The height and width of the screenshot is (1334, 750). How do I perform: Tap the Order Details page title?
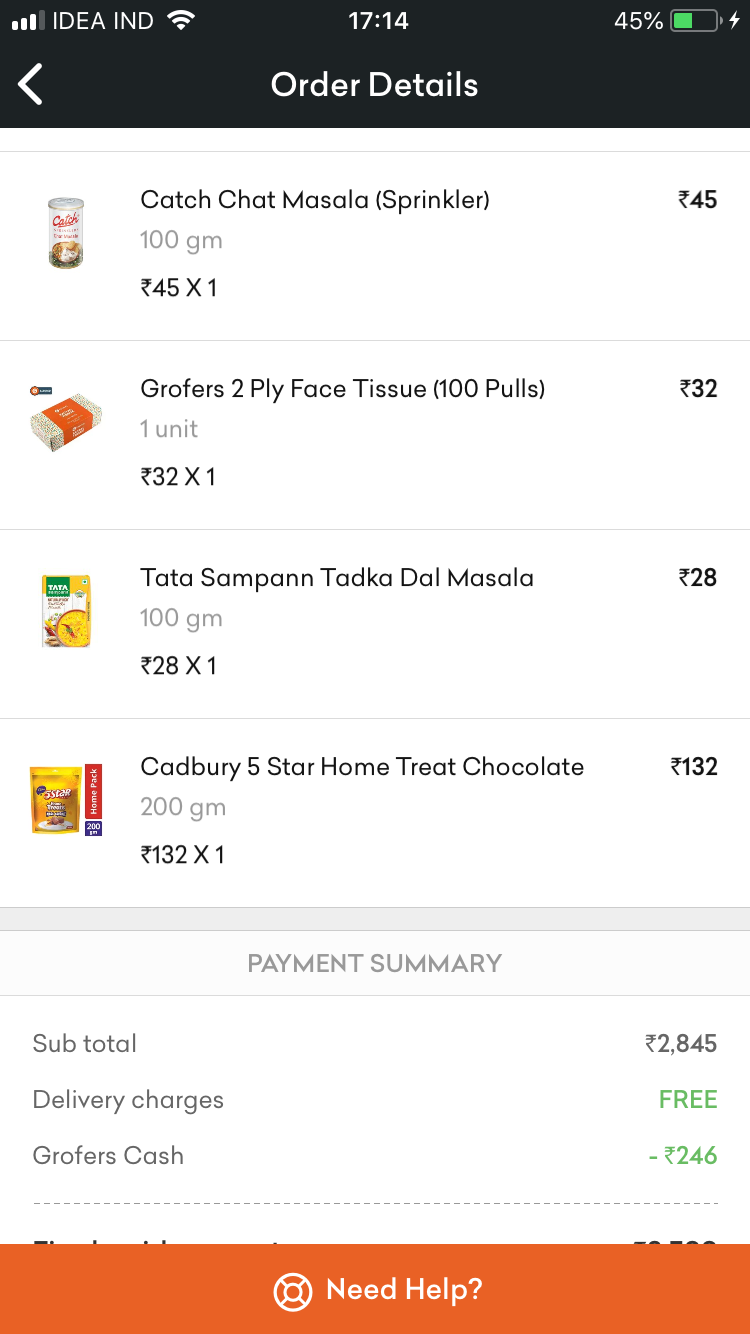[375, 85]
